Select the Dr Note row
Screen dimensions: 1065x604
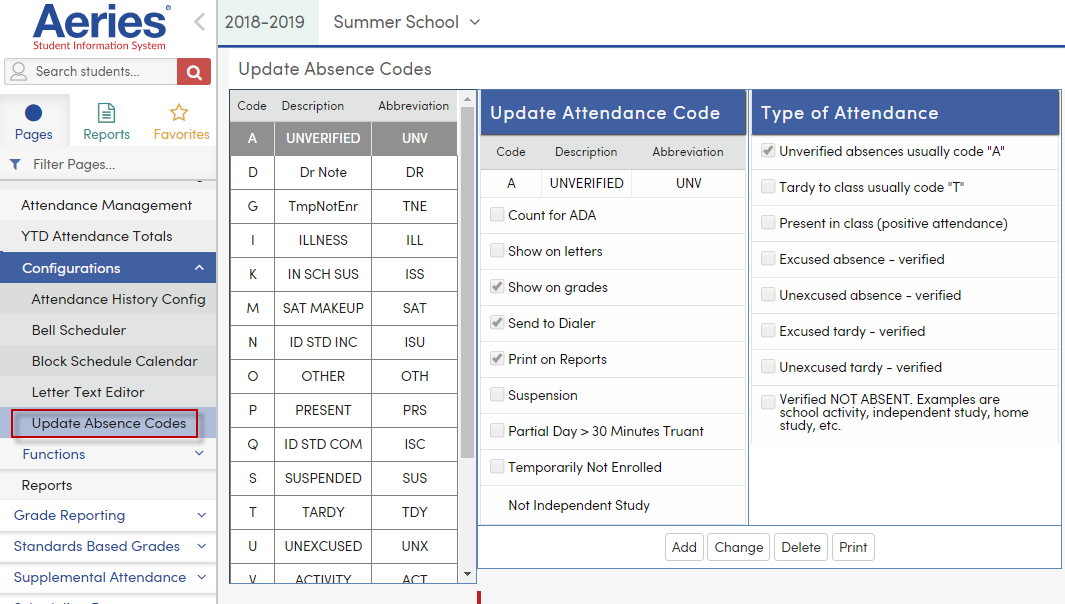[344, 173]
